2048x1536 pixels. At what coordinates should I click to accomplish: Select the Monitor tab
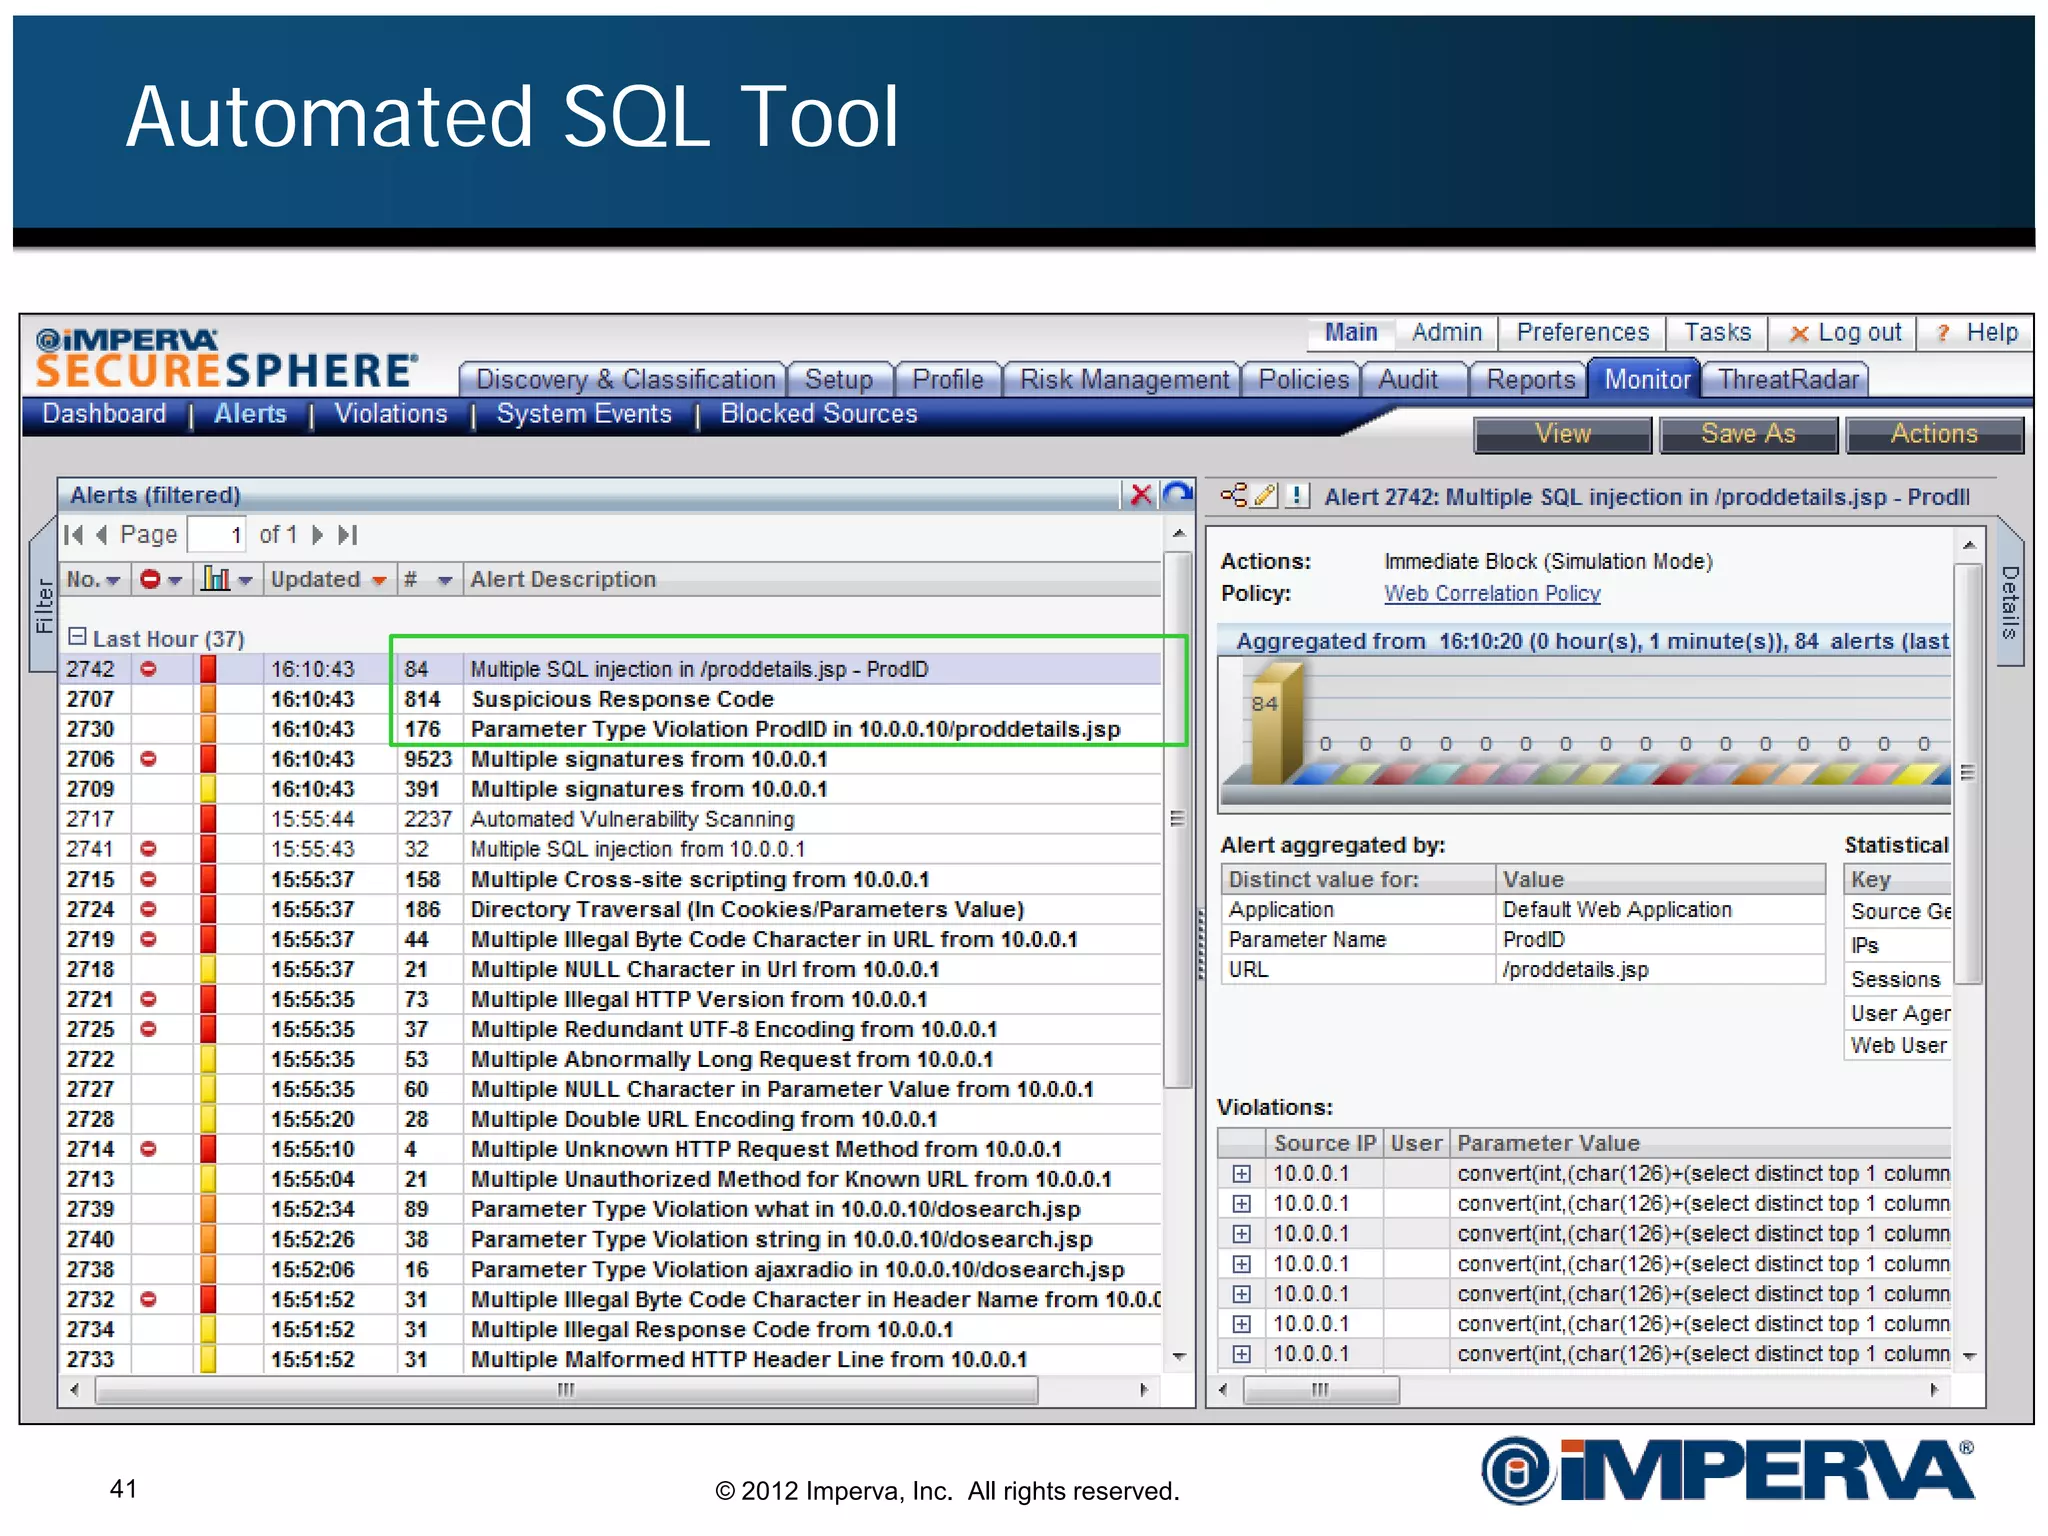[1646, 379]
